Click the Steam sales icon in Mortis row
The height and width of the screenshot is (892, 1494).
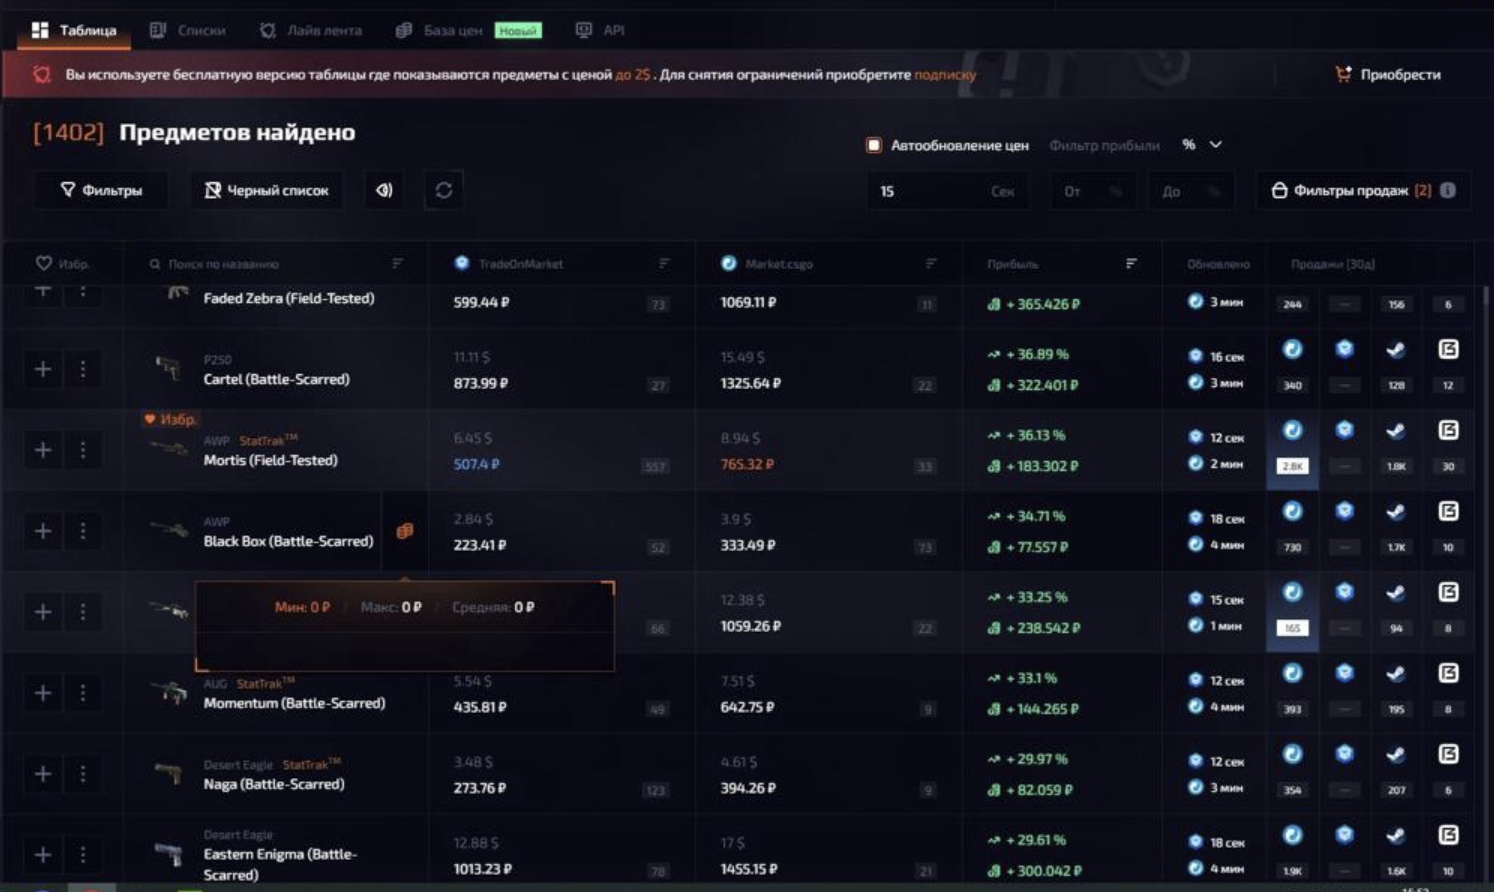point(1396,430)
